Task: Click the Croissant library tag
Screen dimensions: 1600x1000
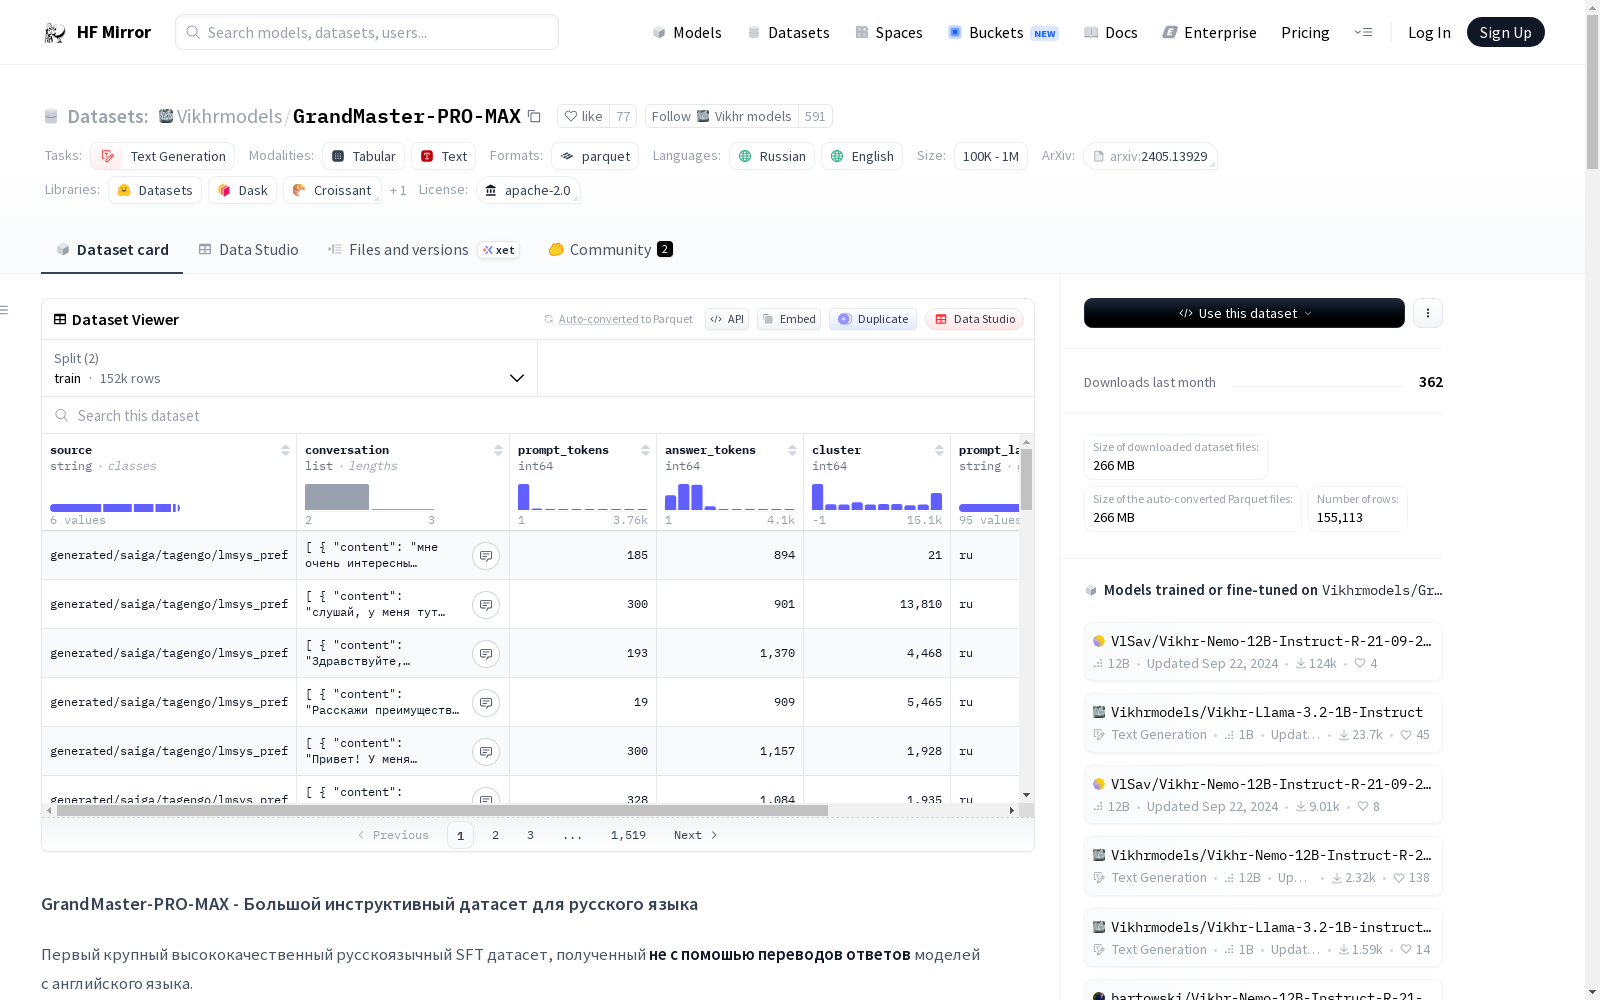Action: (332, 190)
